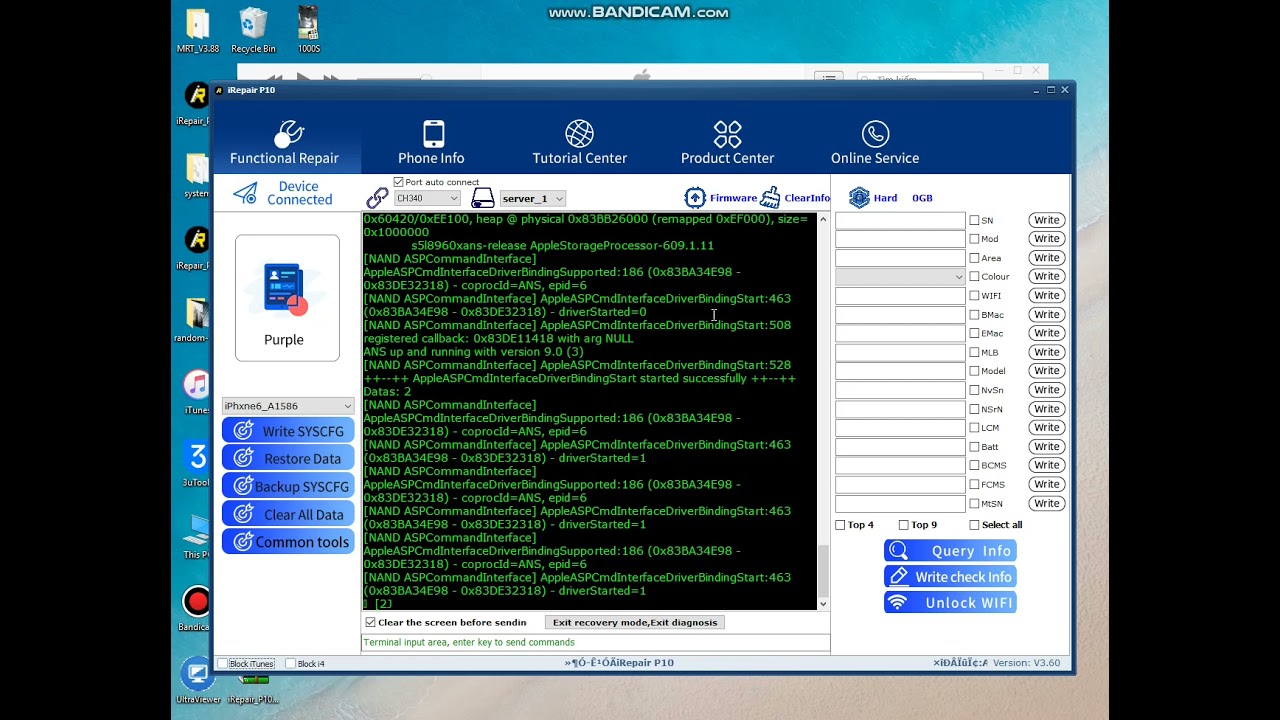Open the iPhone6_A1586 model dropdown

288,406
